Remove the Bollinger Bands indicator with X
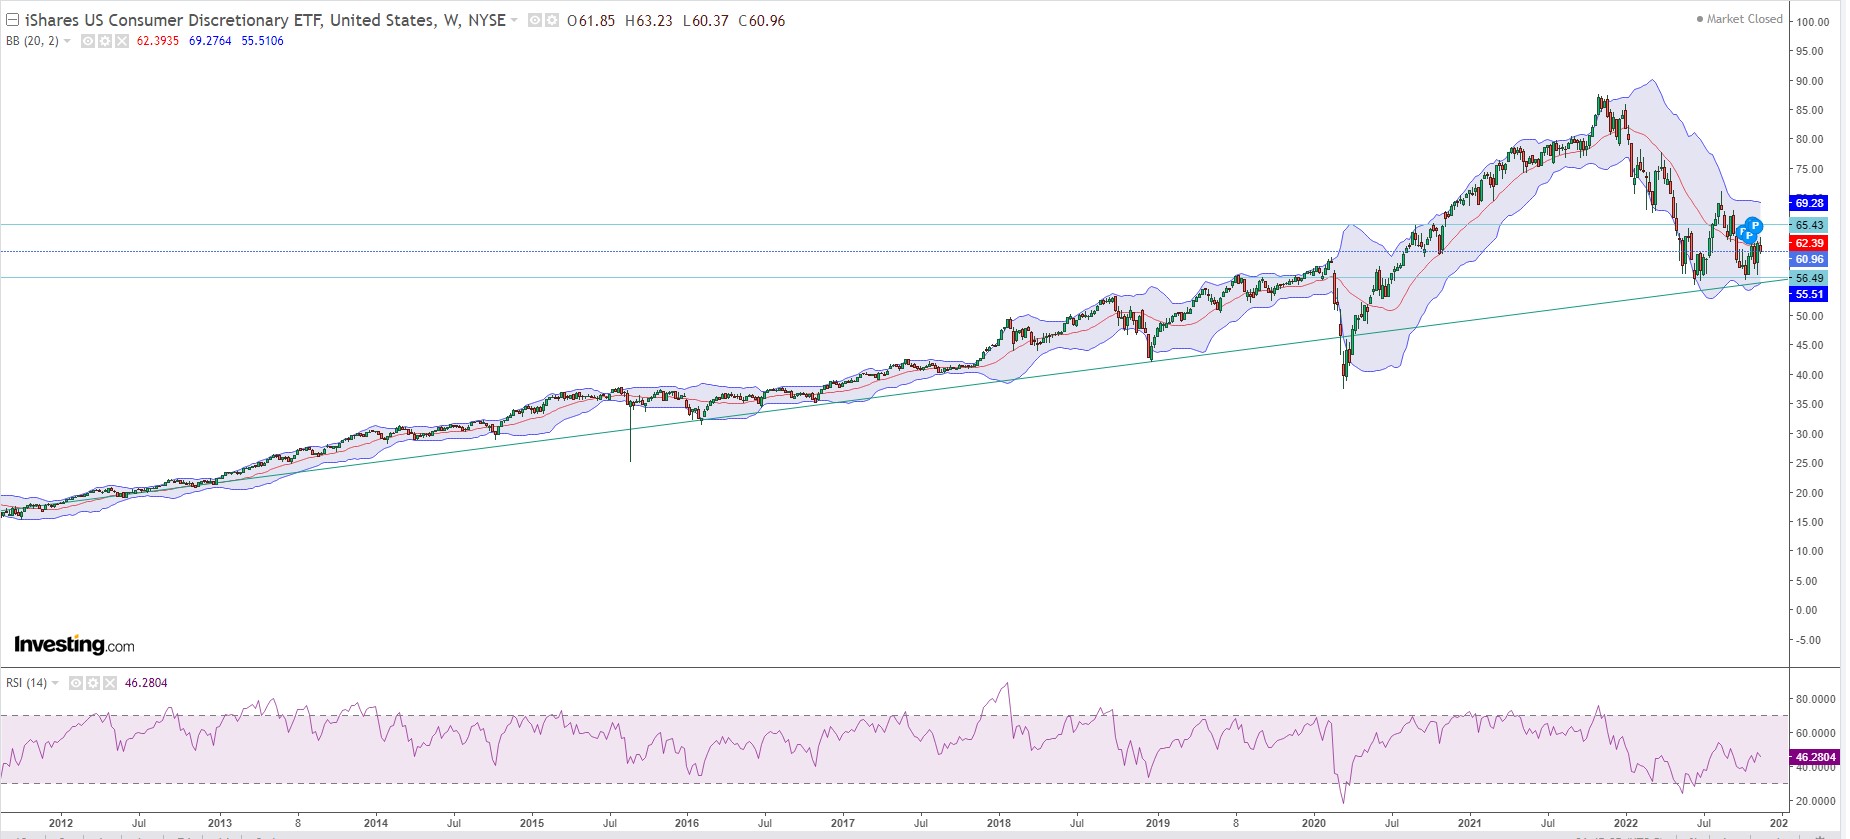 click(121, 41)
